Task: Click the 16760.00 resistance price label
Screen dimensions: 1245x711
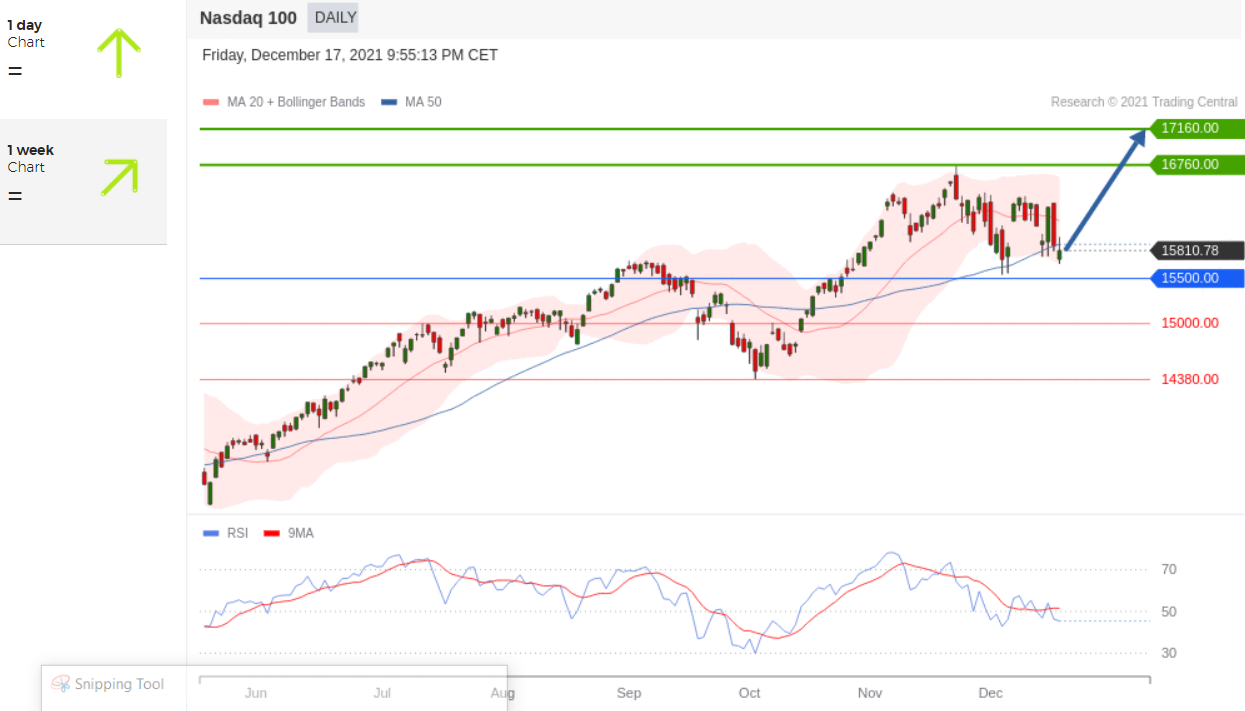Action: coord(1196,164)
